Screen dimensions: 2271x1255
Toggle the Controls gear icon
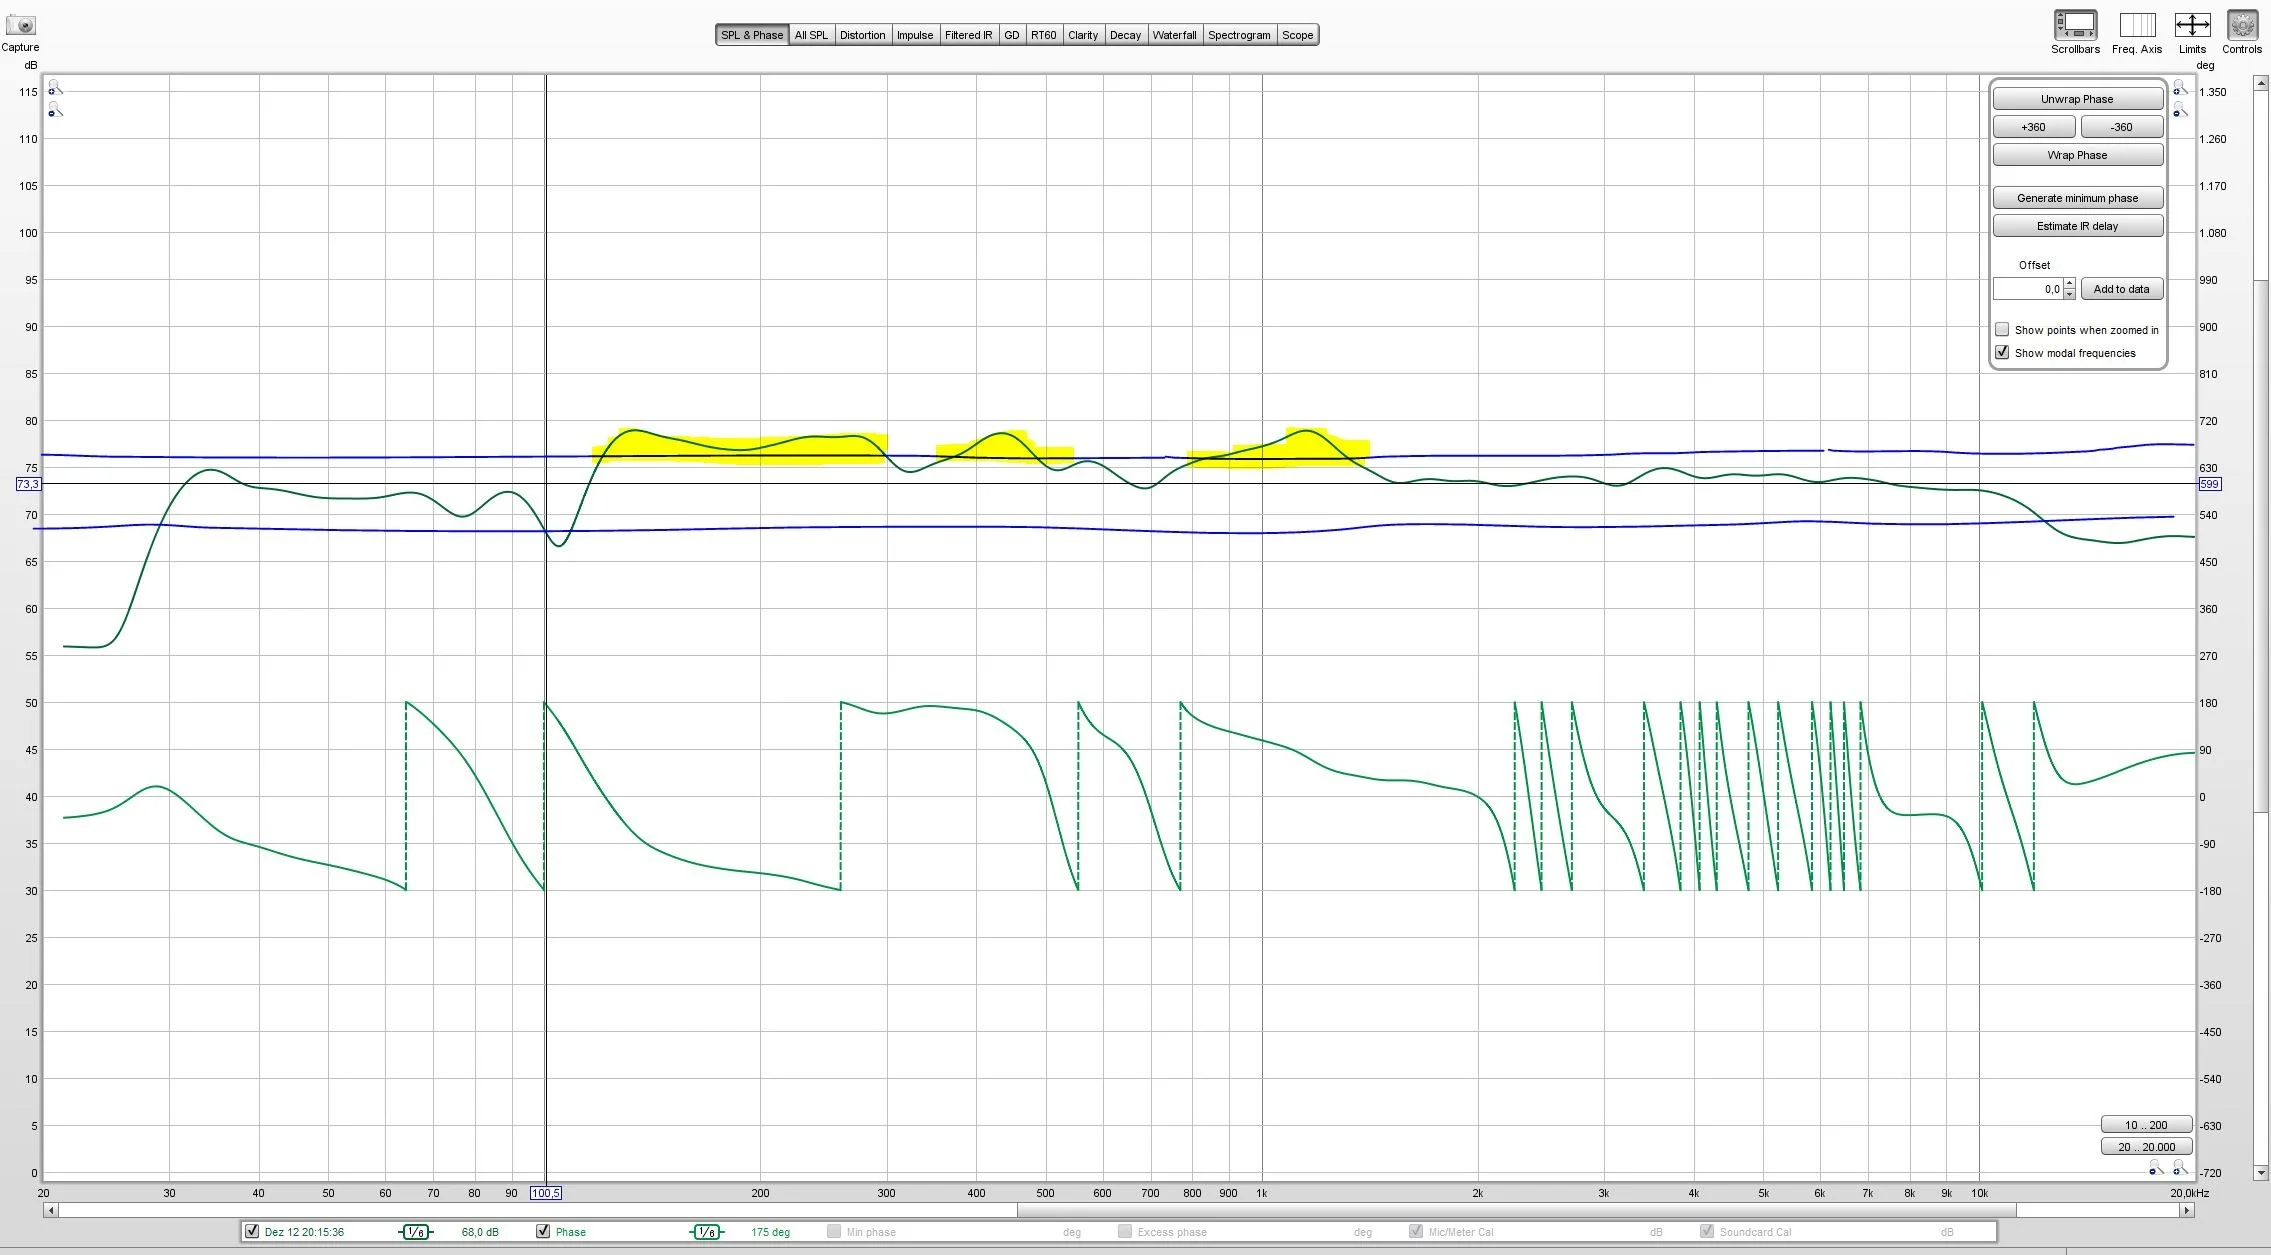point(2242,25)
